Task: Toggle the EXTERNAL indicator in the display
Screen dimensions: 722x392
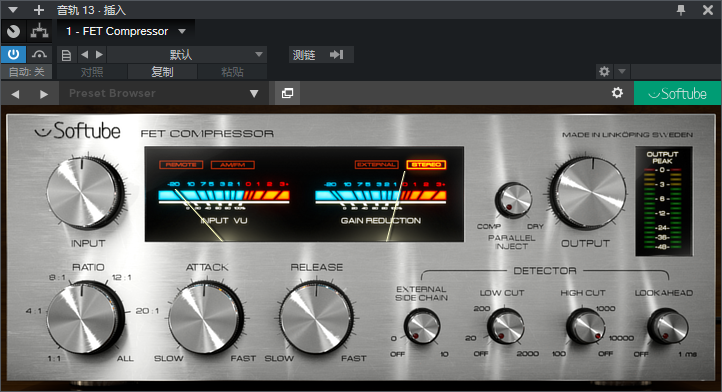Action: coord(376,164)
